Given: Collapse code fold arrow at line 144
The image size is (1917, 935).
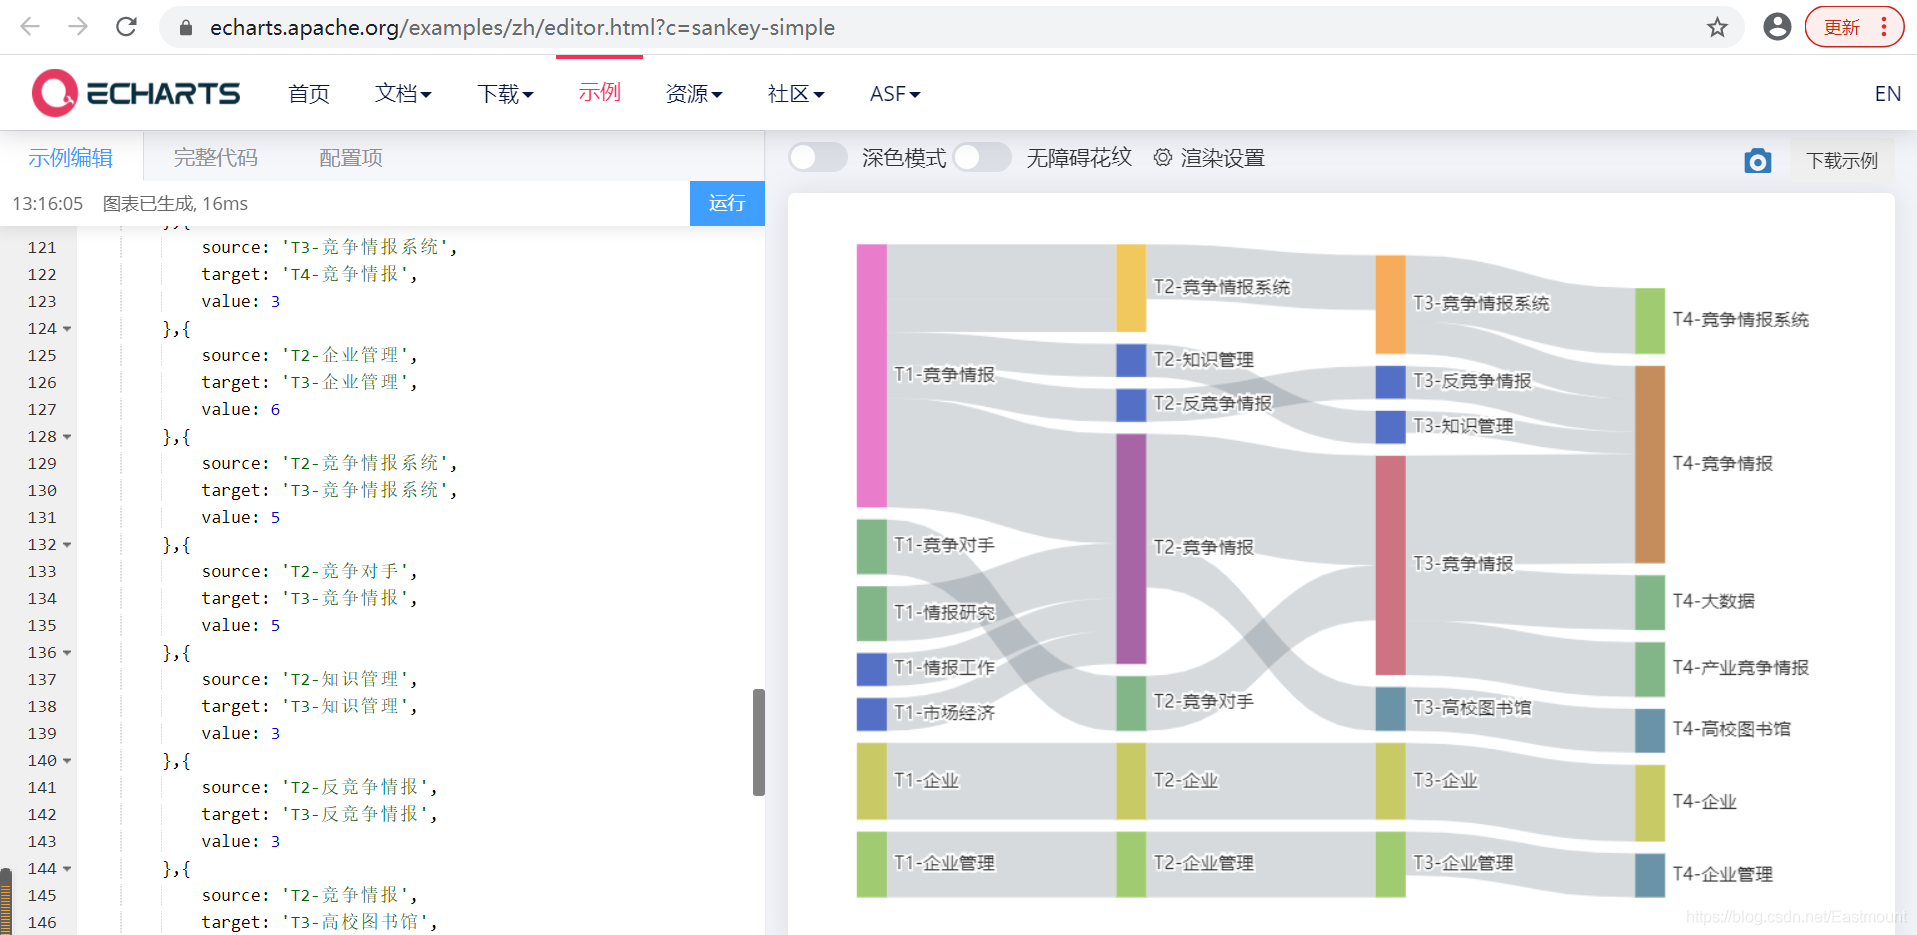Looking at the screenshot, I should 67,868.
